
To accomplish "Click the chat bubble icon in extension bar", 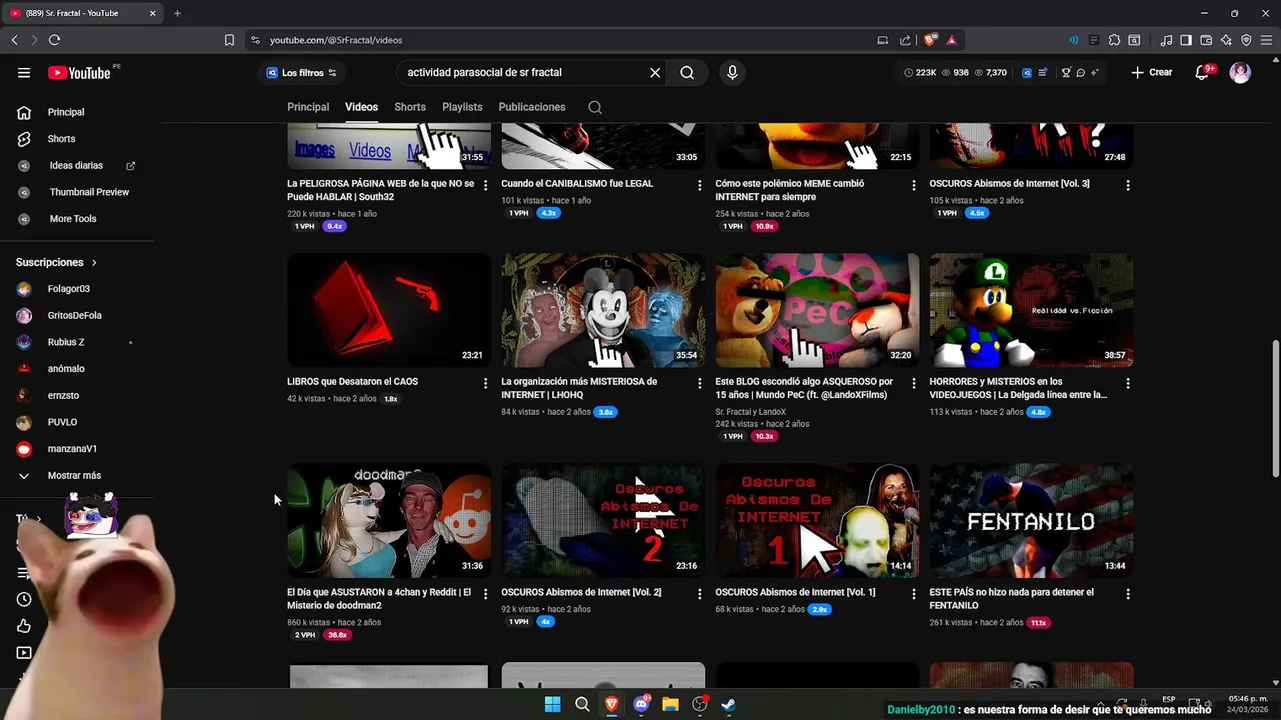I will click(1080, 72).
